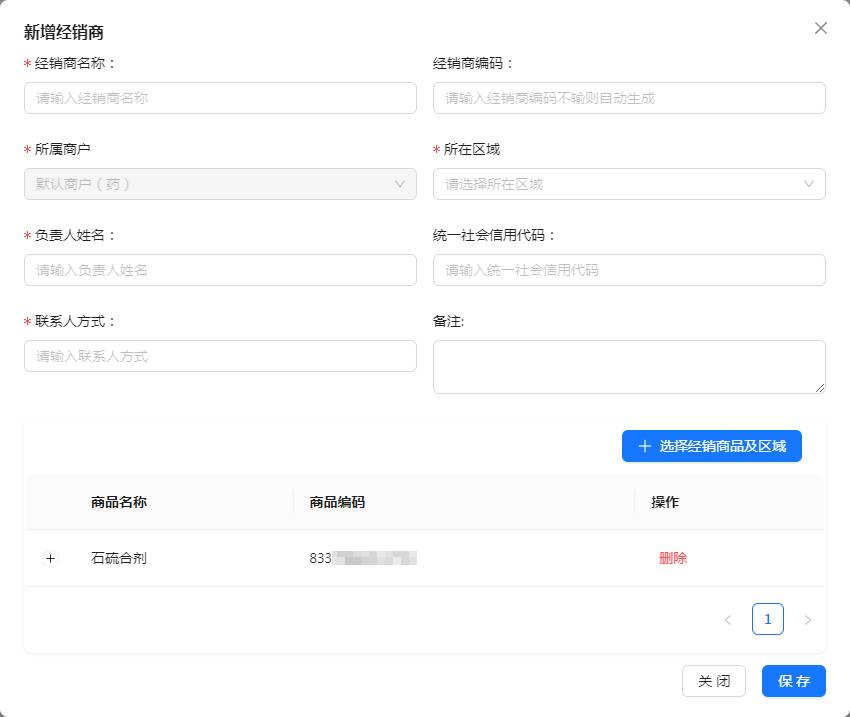The height and width of the screenshot is (717, 850).
Task: Click the 统一社会信用代码 input field
Action: [x=629, y=270]
